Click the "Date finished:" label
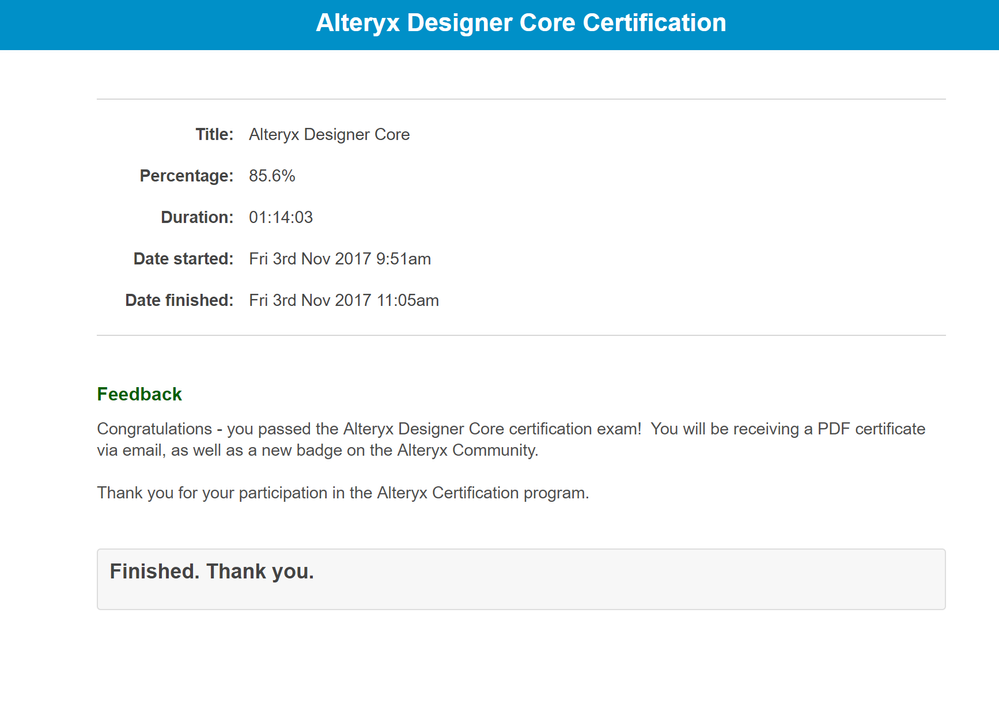This screenshot has width=999, height=715. coord(179,300)
